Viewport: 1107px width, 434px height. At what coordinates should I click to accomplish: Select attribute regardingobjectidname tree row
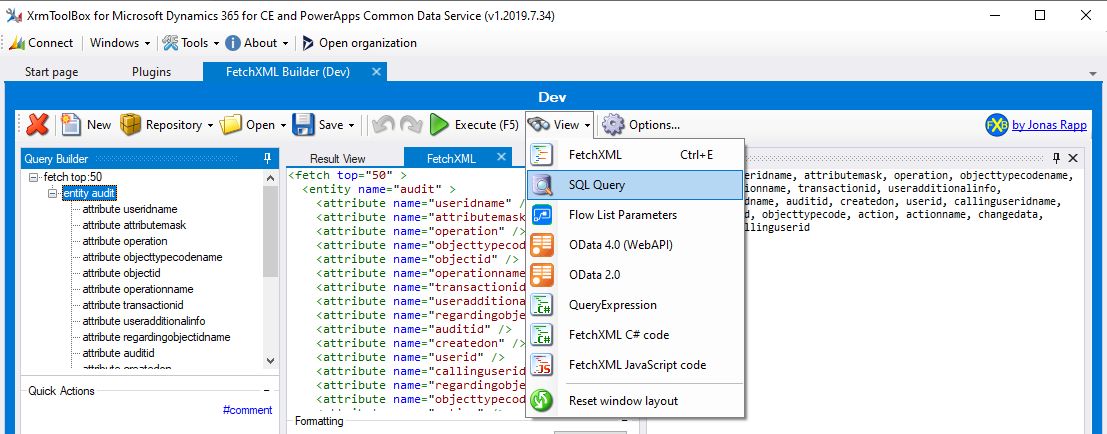156,337
